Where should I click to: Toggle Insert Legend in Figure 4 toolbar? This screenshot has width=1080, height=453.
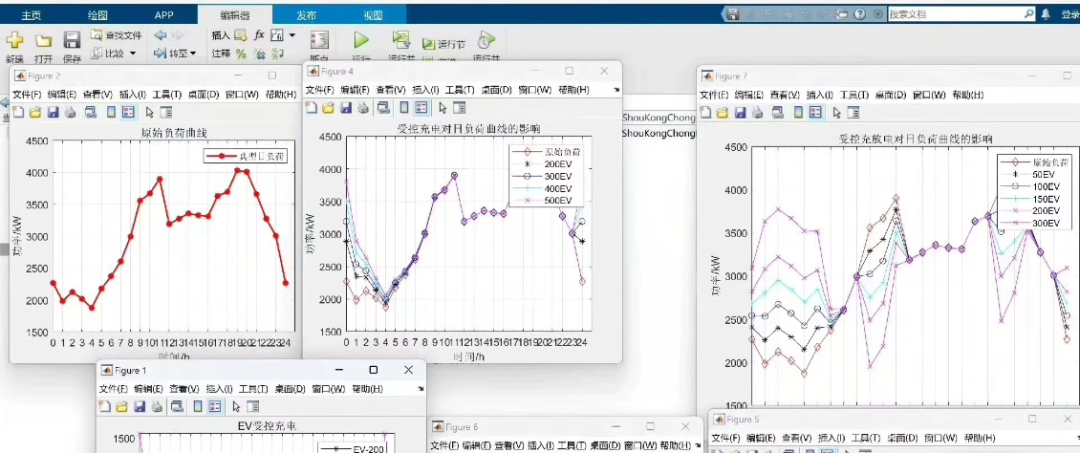422,107
